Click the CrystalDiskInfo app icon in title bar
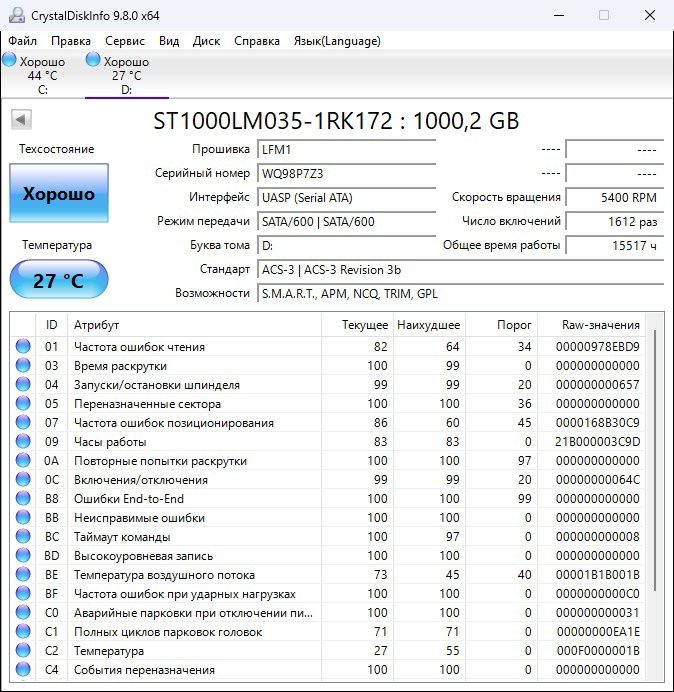Image resolution: width=674 pixels, height=692 pixels. pyautogui.click(x=17, y=15)
